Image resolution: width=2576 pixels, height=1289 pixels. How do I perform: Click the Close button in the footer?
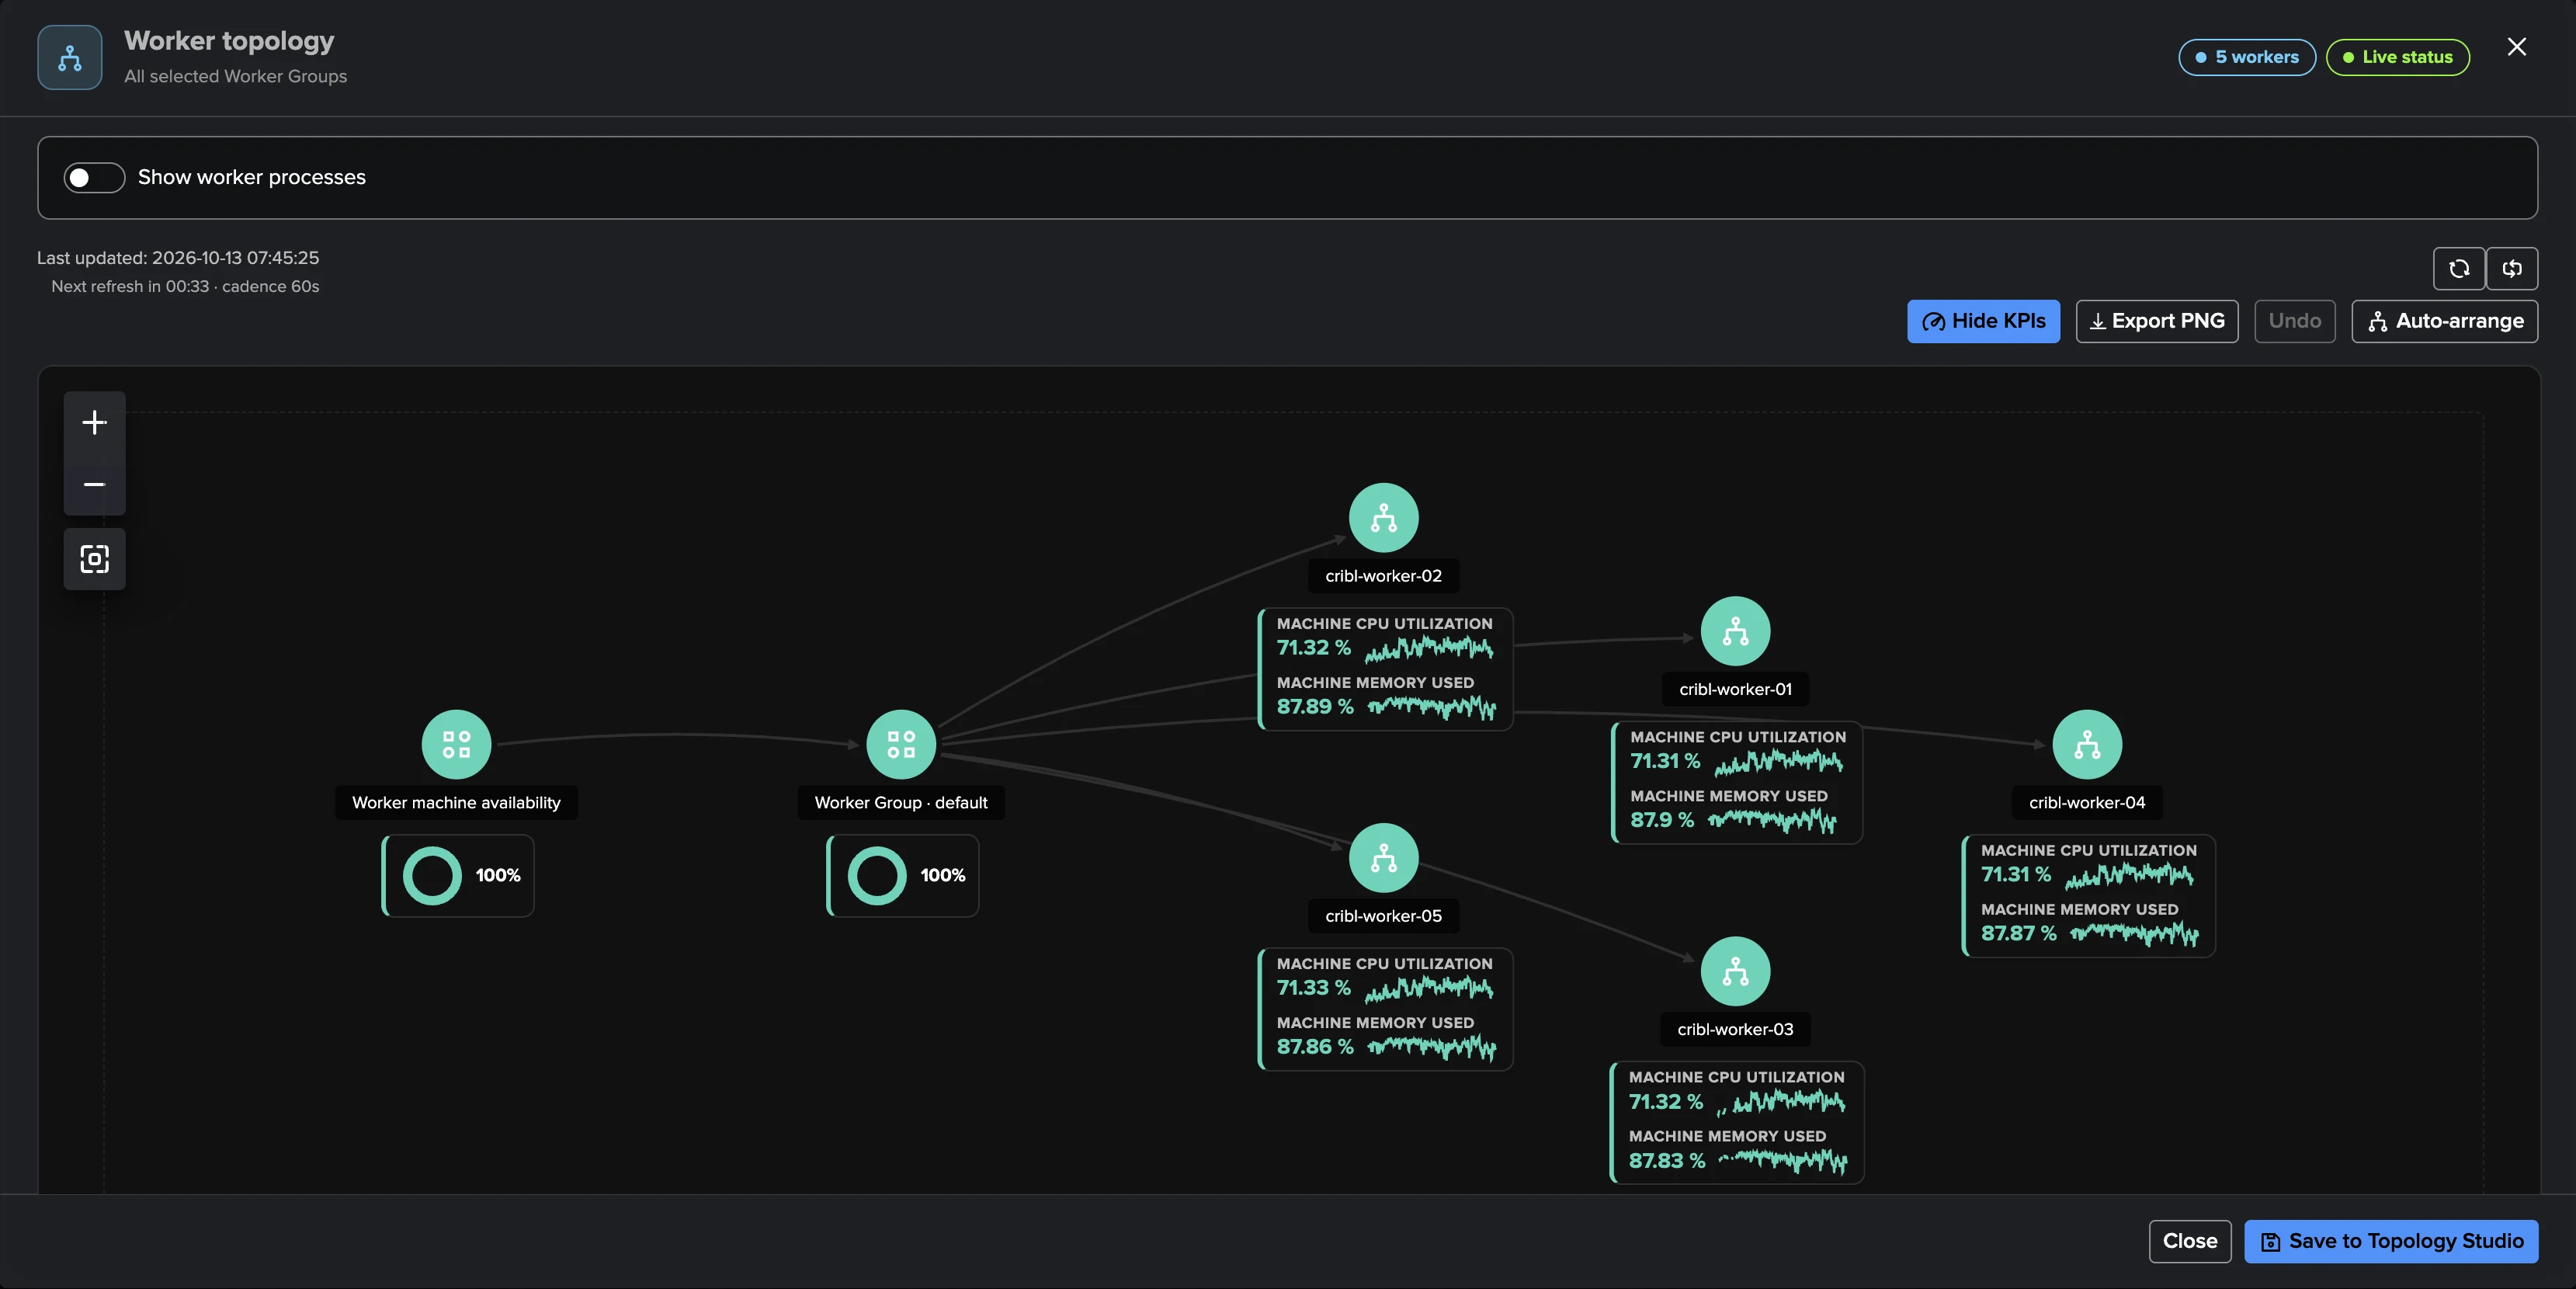pos(2190,1241)
